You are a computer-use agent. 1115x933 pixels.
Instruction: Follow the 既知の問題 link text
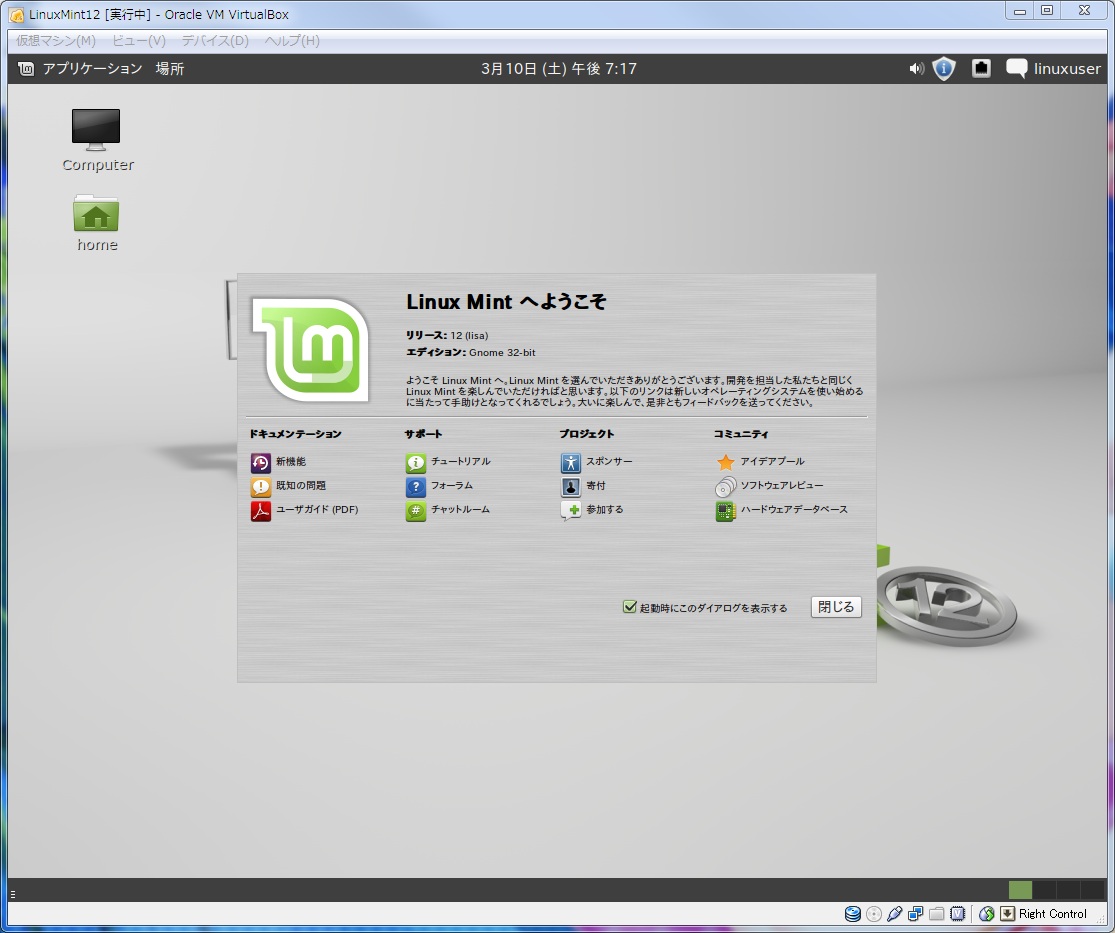(301, 486)
